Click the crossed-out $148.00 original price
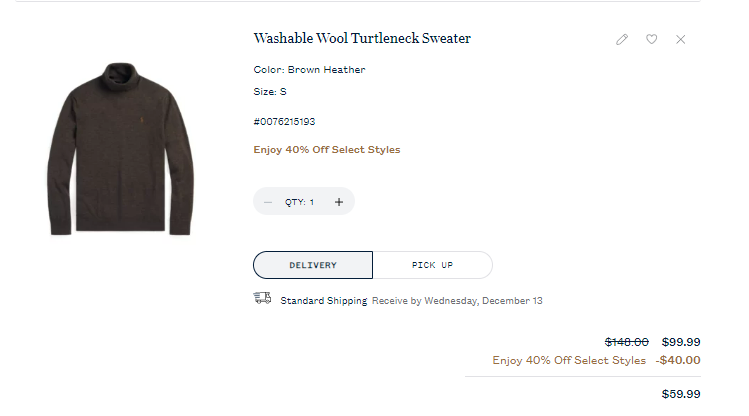Viewport: 749px width, 416px height. [x=626, y=341]
